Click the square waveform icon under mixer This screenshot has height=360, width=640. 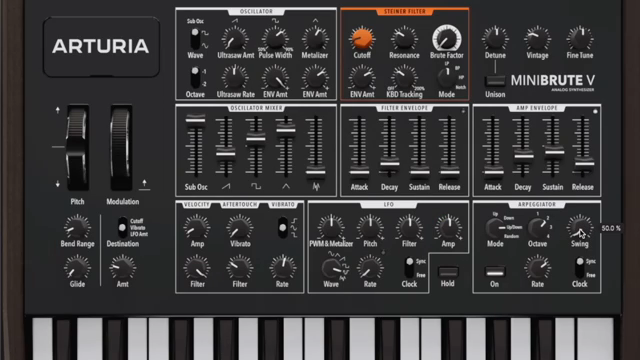tap(256, 187)
